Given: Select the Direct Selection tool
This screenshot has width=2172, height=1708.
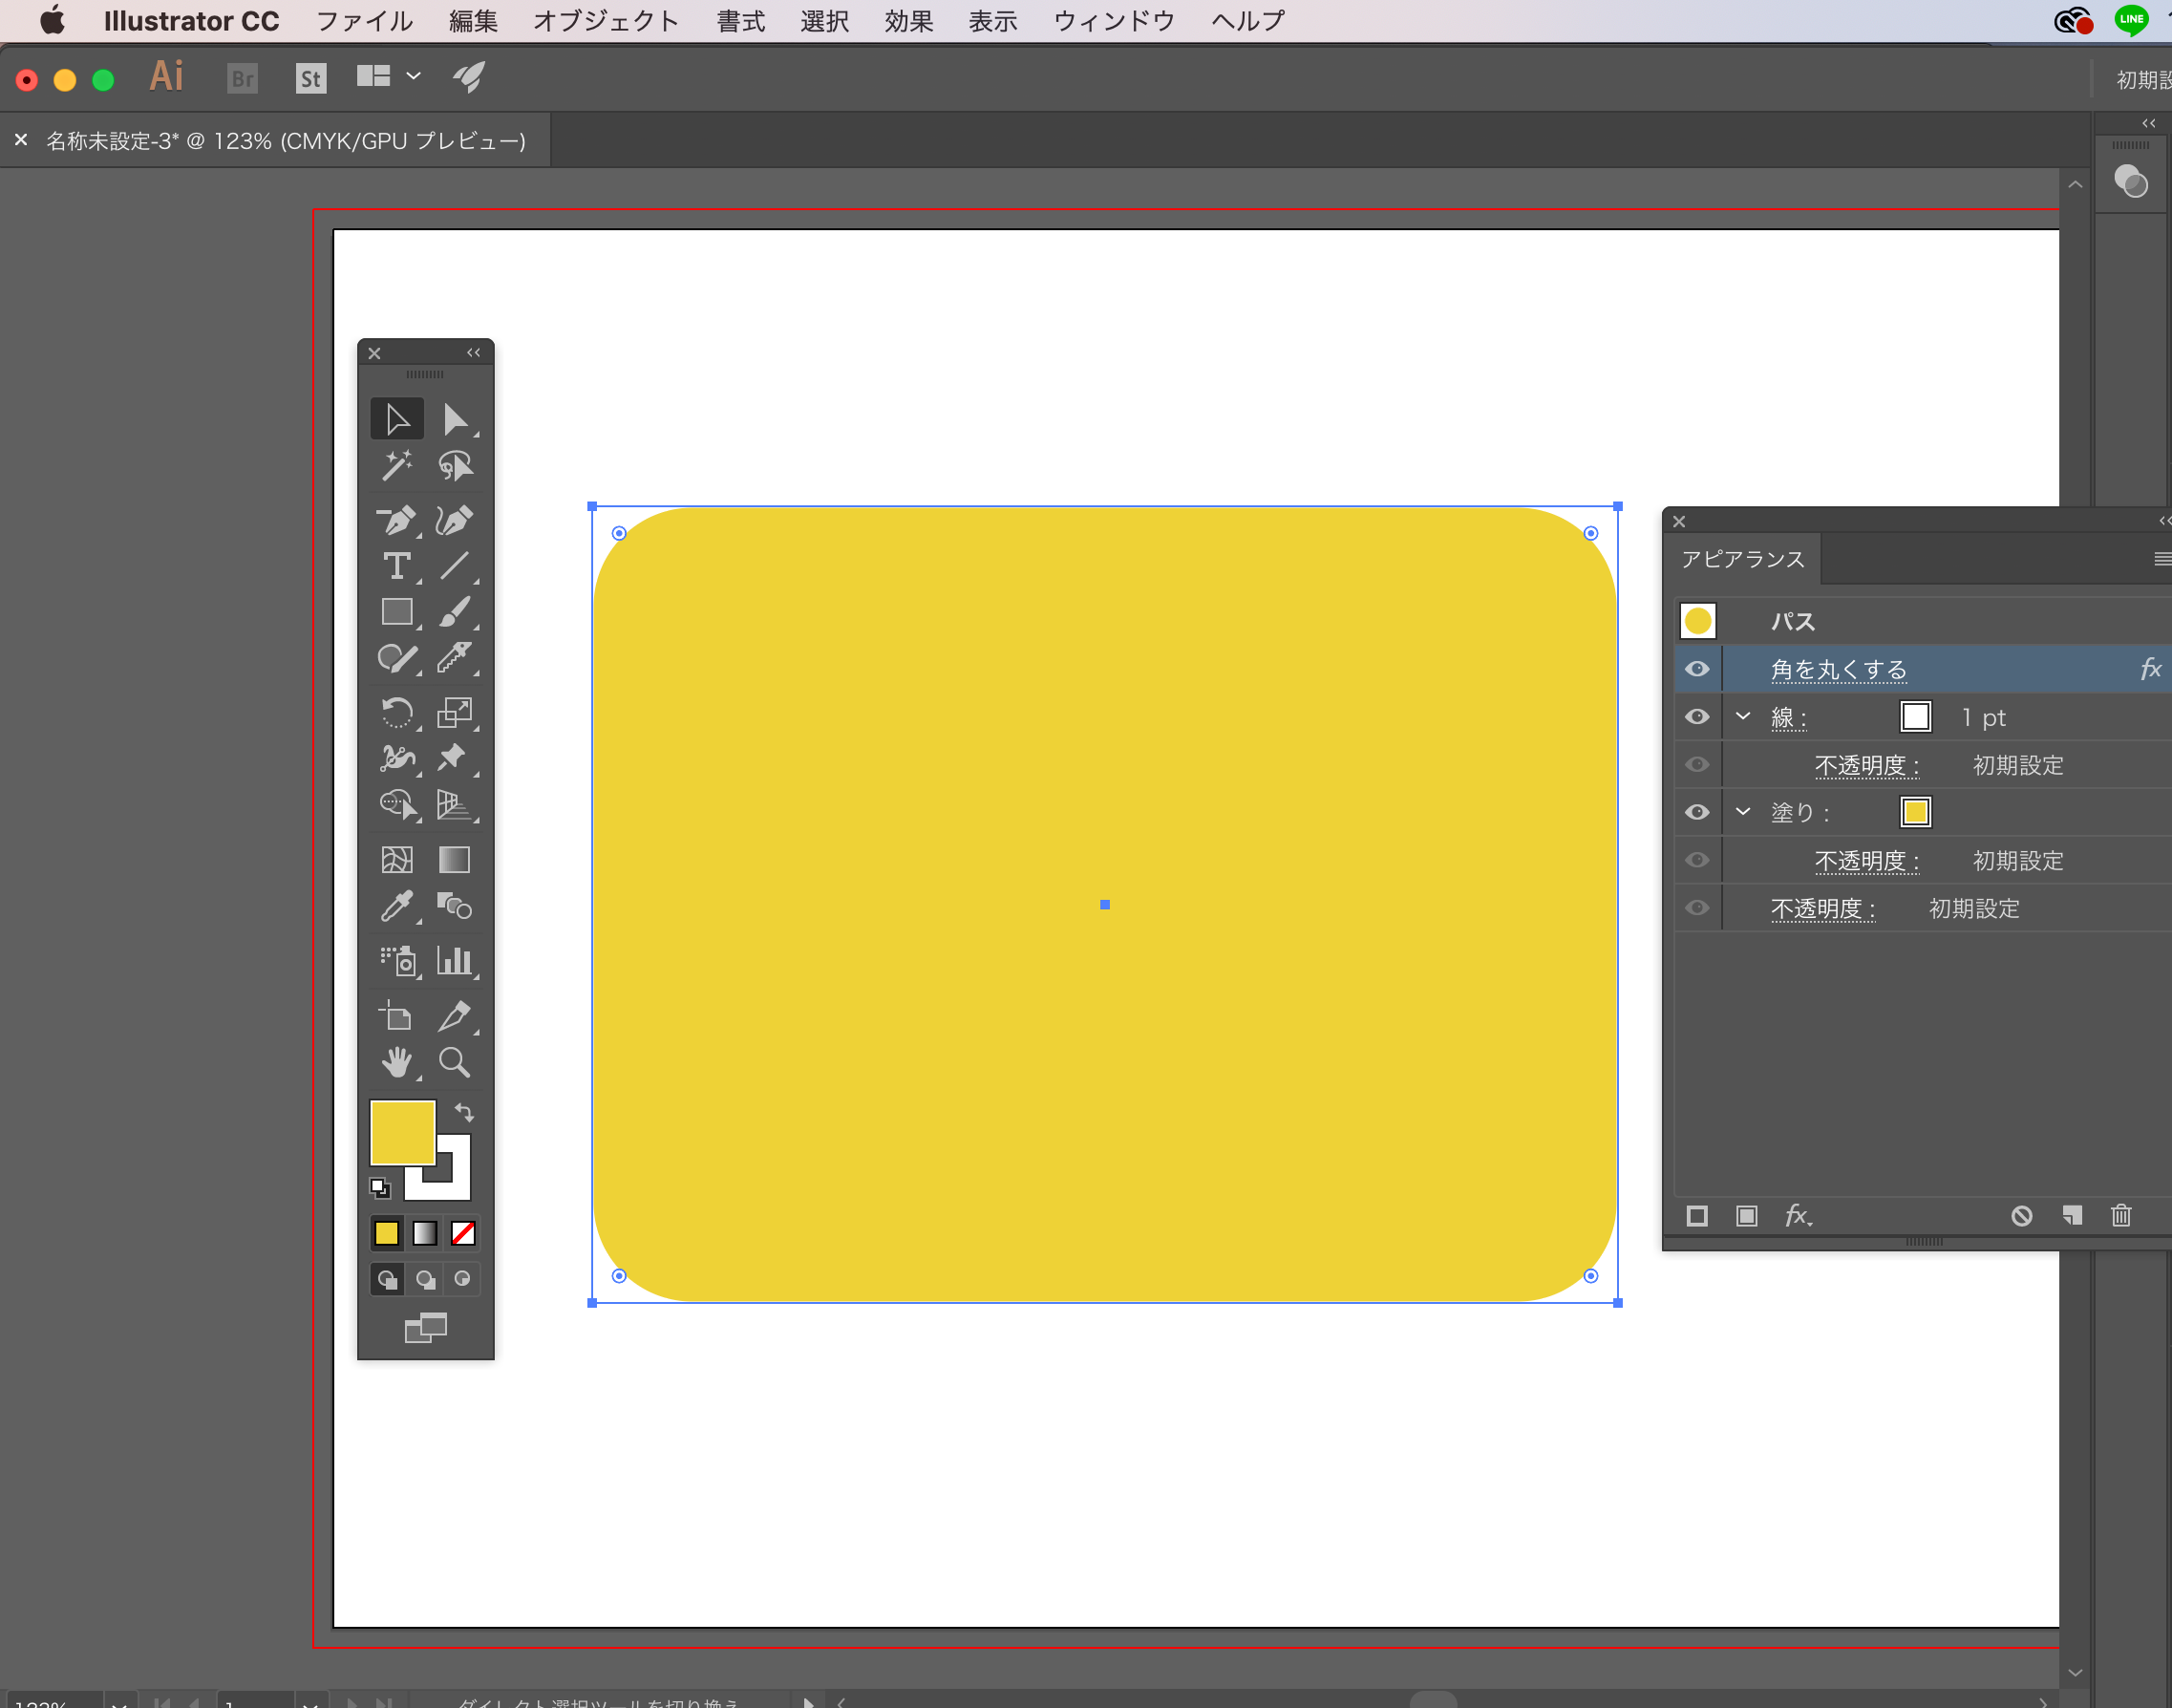Looking at the screenshot, I should tap(454, 419).
